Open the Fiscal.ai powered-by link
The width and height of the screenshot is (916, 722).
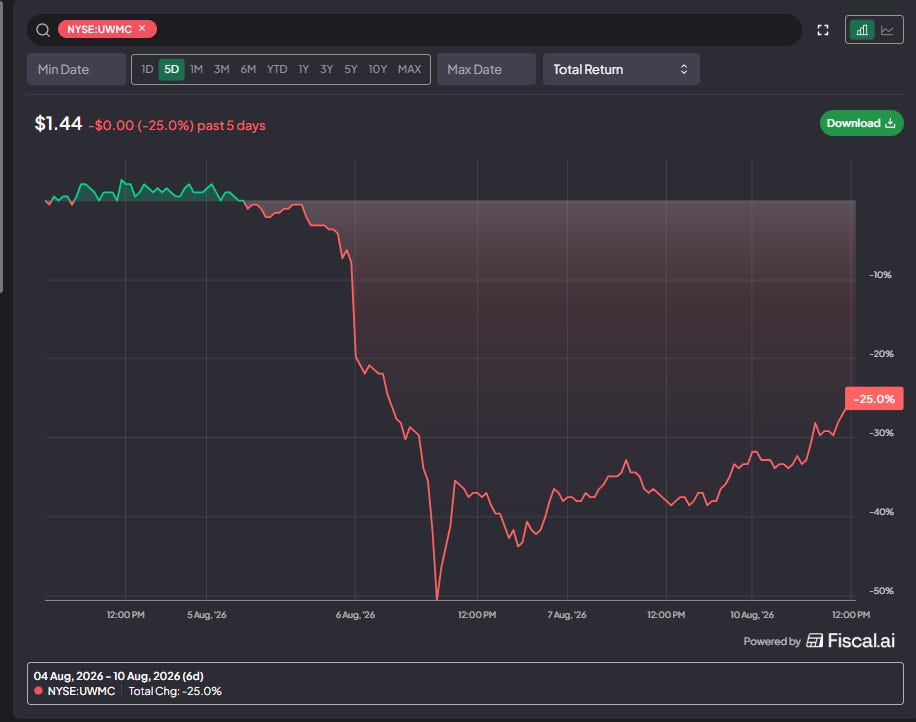click(x=819, y=641)
